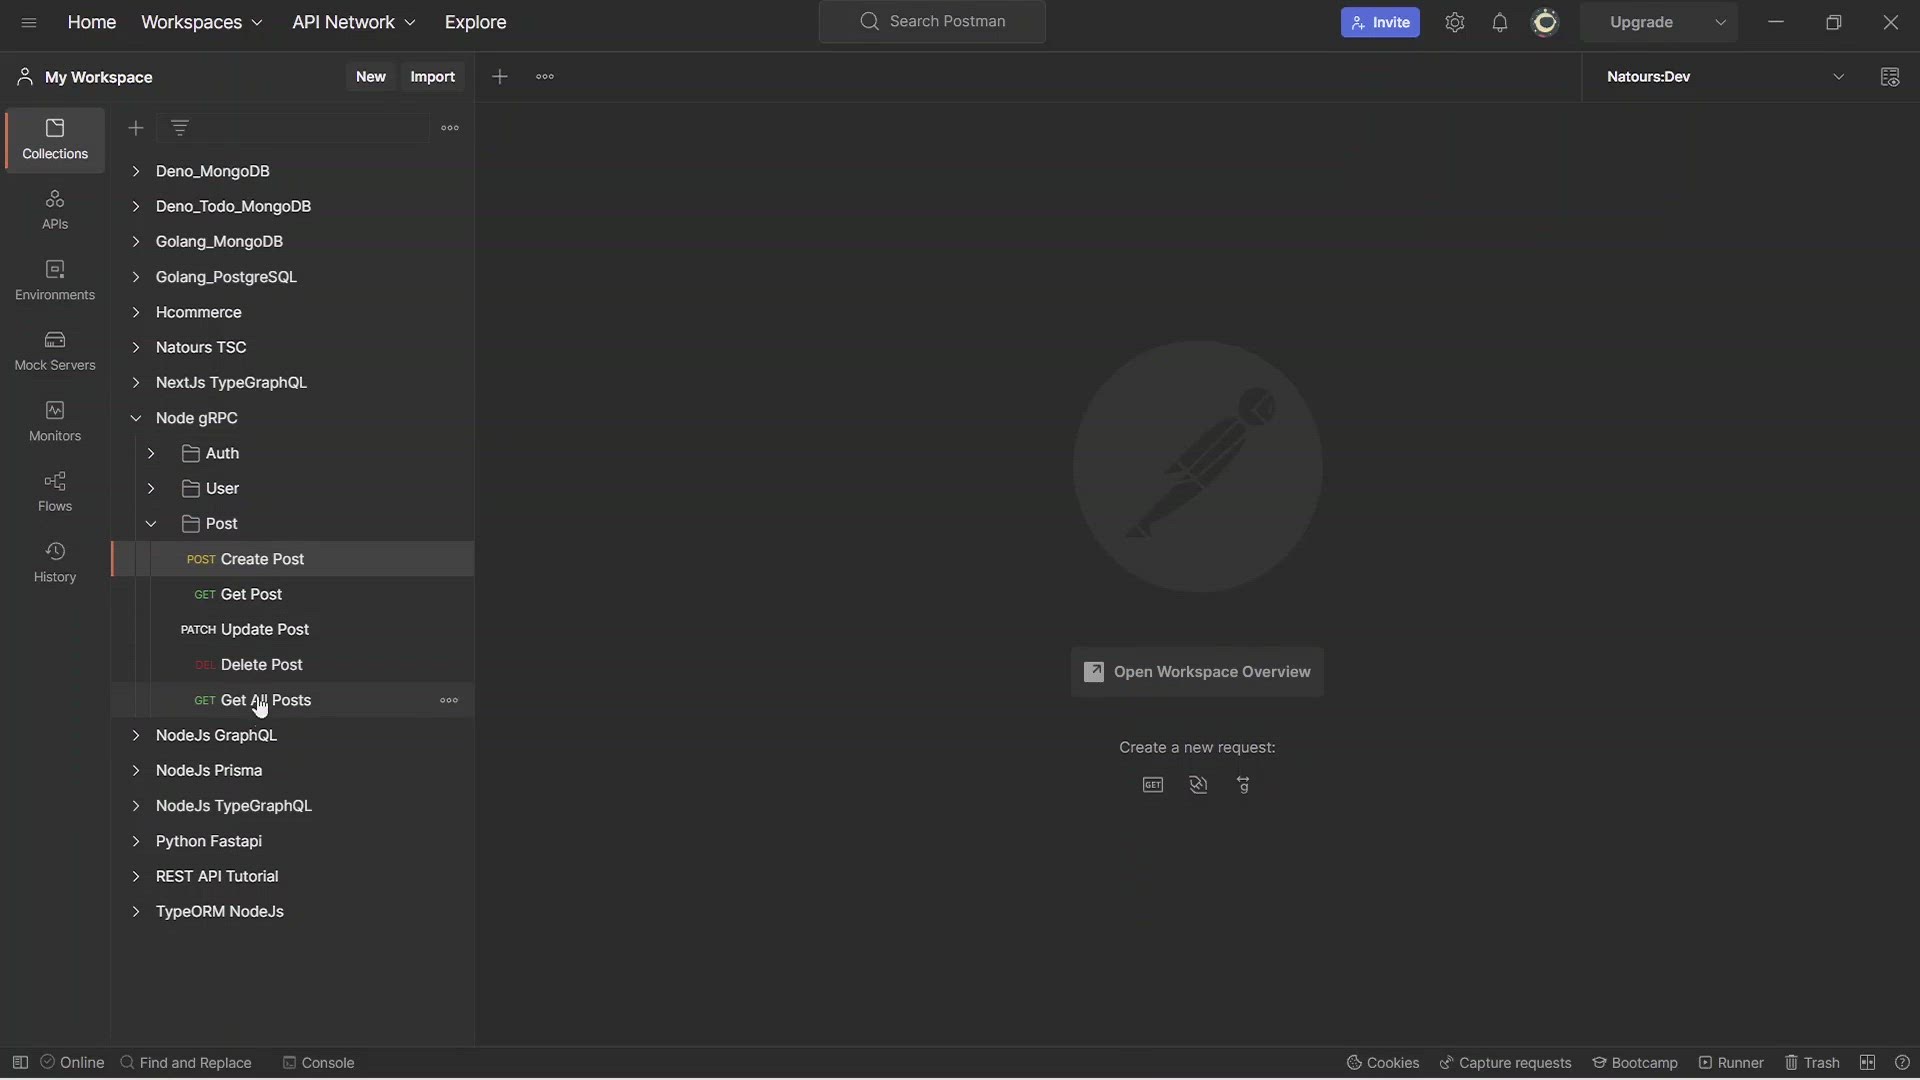
Task: Open the help icon in status bar
Action: [x=1903, y=1063]
